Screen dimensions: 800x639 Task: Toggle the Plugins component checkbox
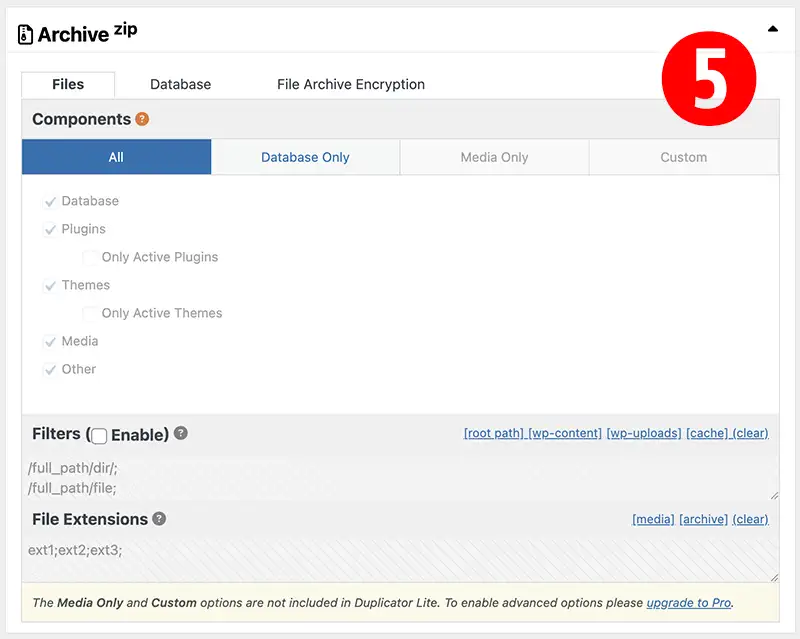coord(50,230)
